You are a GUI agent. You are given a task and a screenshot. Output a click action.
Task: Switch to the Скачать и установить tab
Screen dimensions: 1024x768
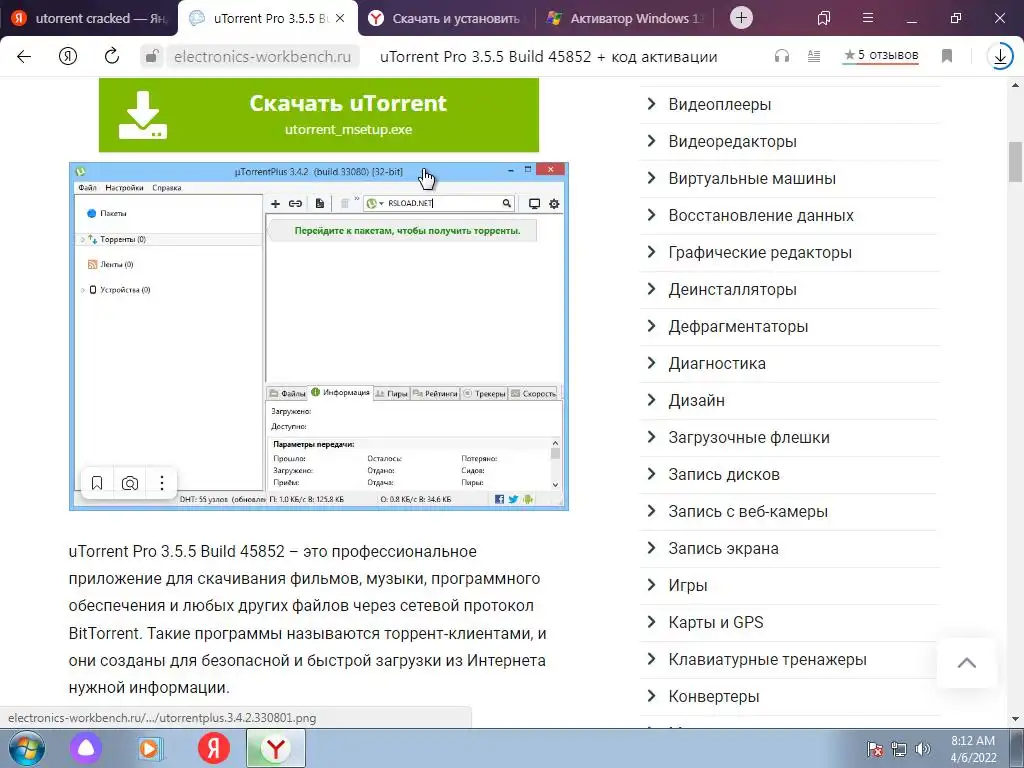445,18
